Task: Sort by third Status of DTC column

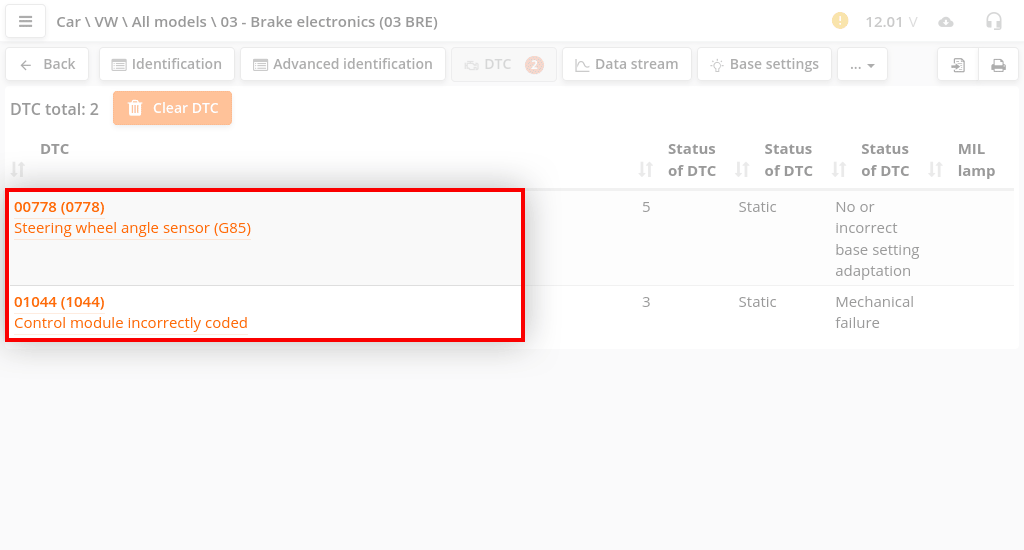Action: [838, 170]
